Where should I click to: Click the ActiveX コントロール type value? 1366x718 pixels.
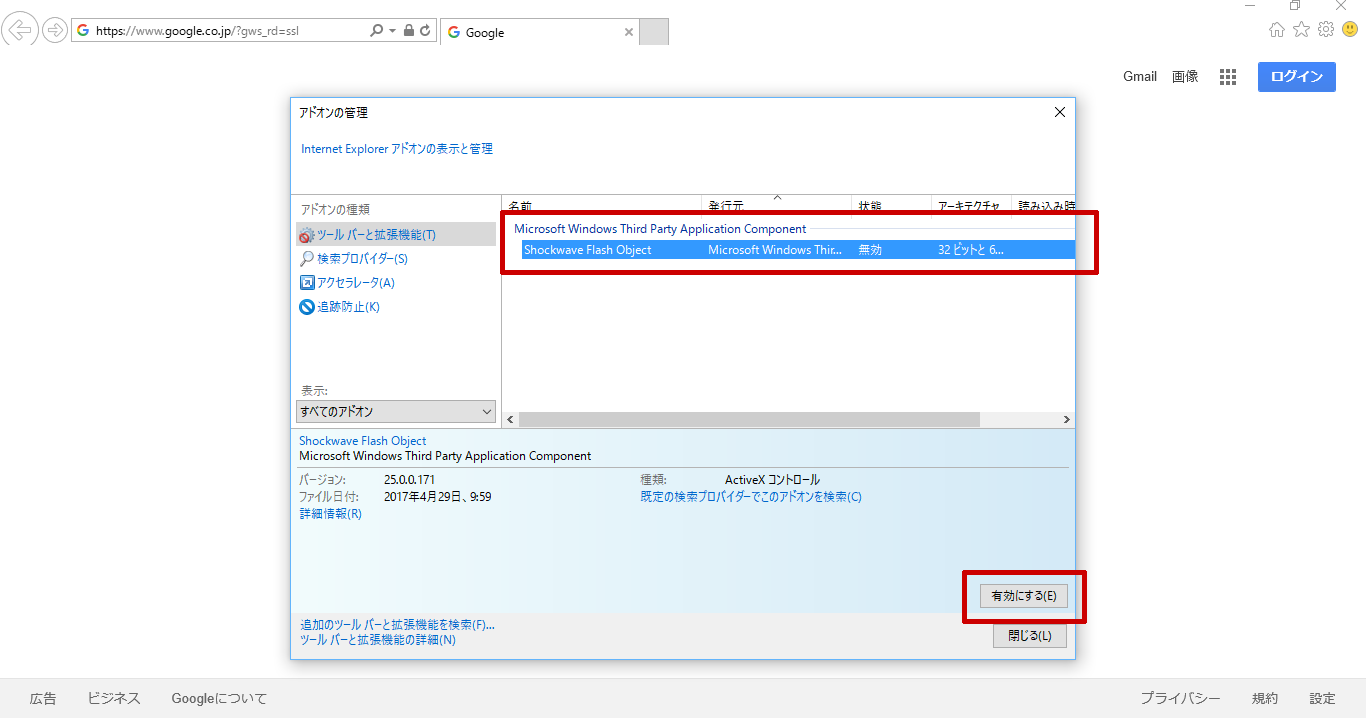(772, 480)
